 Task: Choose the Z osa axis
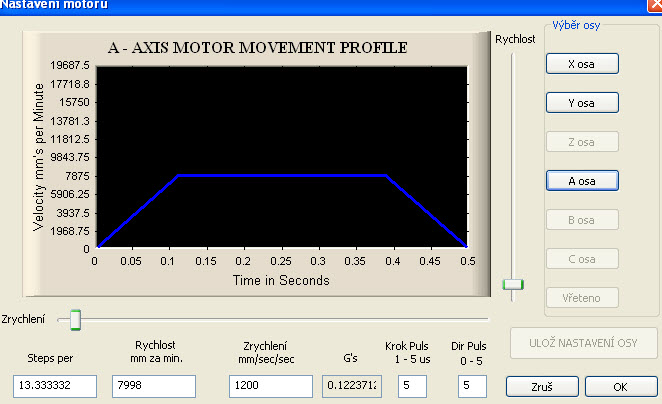coord(582,141)
